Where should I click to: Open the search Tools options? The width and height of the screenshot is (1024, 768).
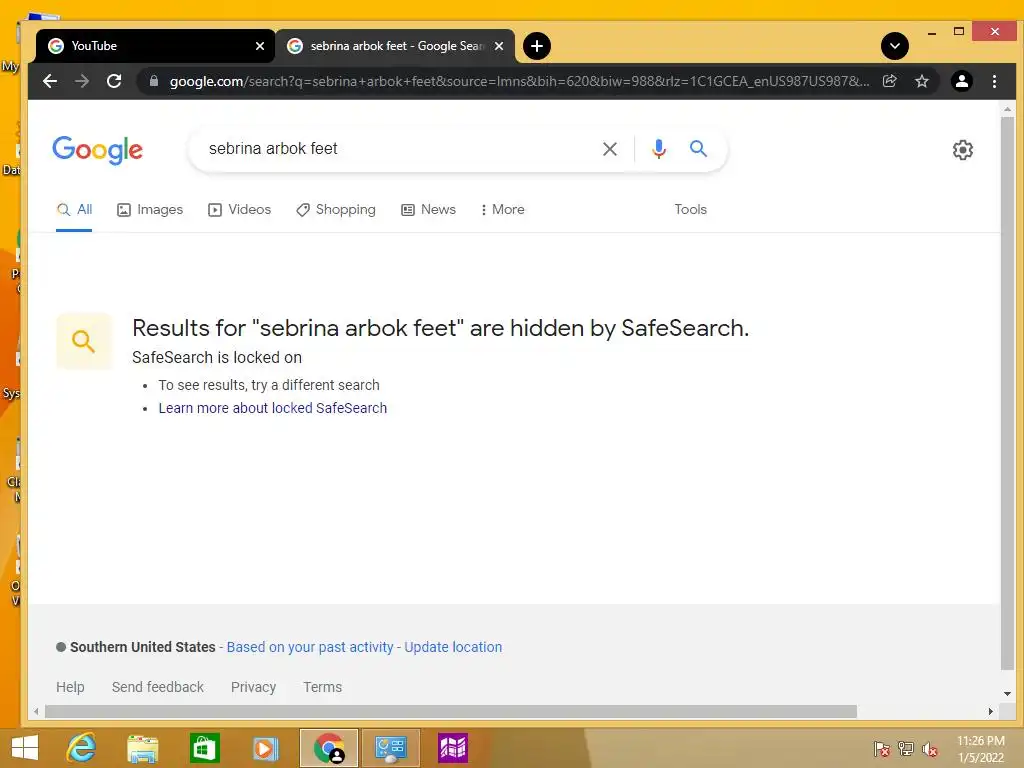(x=690, y=210)
